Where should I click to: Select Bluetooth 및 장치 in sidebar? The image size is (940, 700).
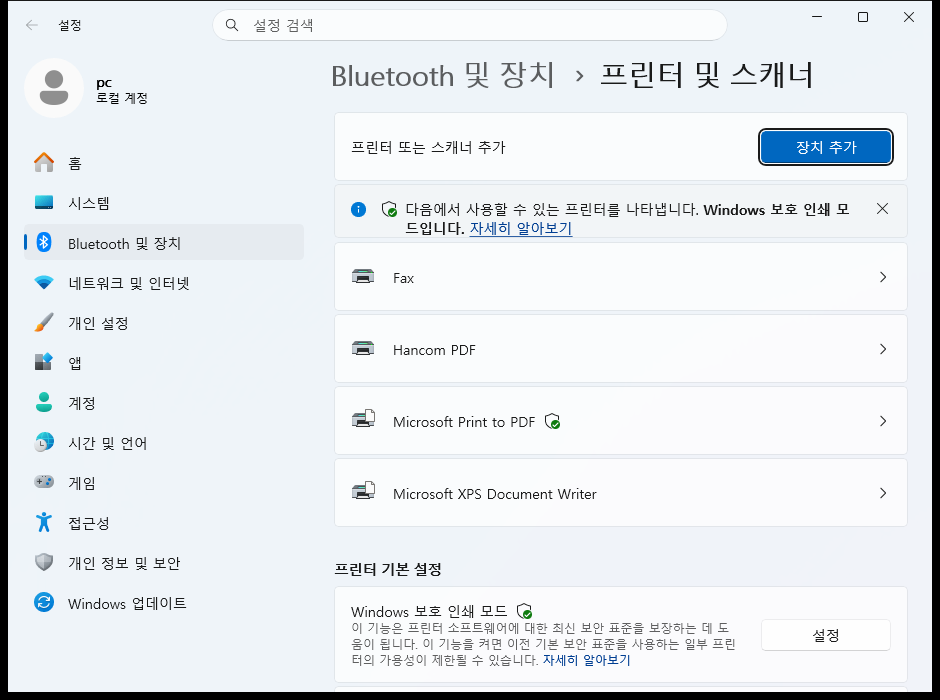coord(164,242)
